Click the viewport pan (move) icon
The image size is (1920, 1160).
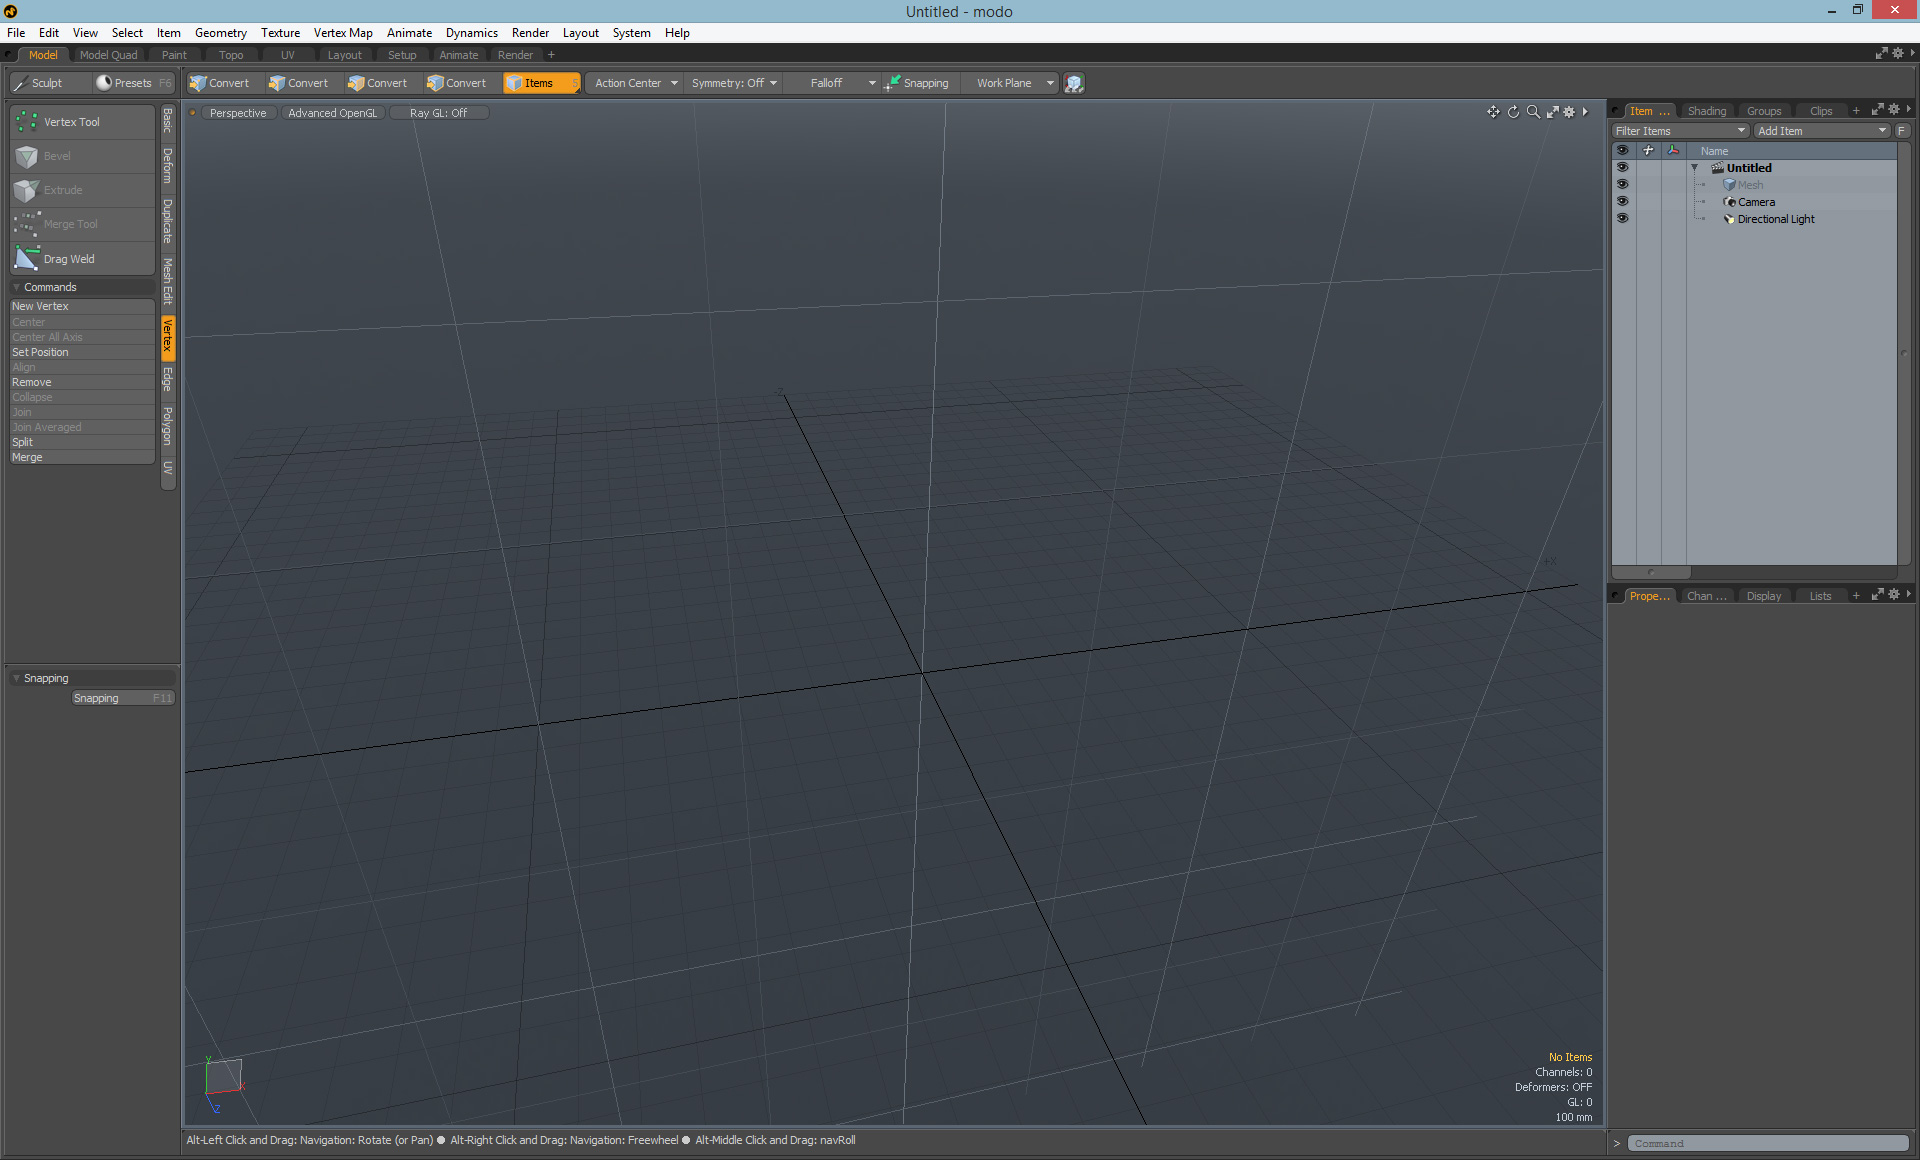coord(1493,112)
